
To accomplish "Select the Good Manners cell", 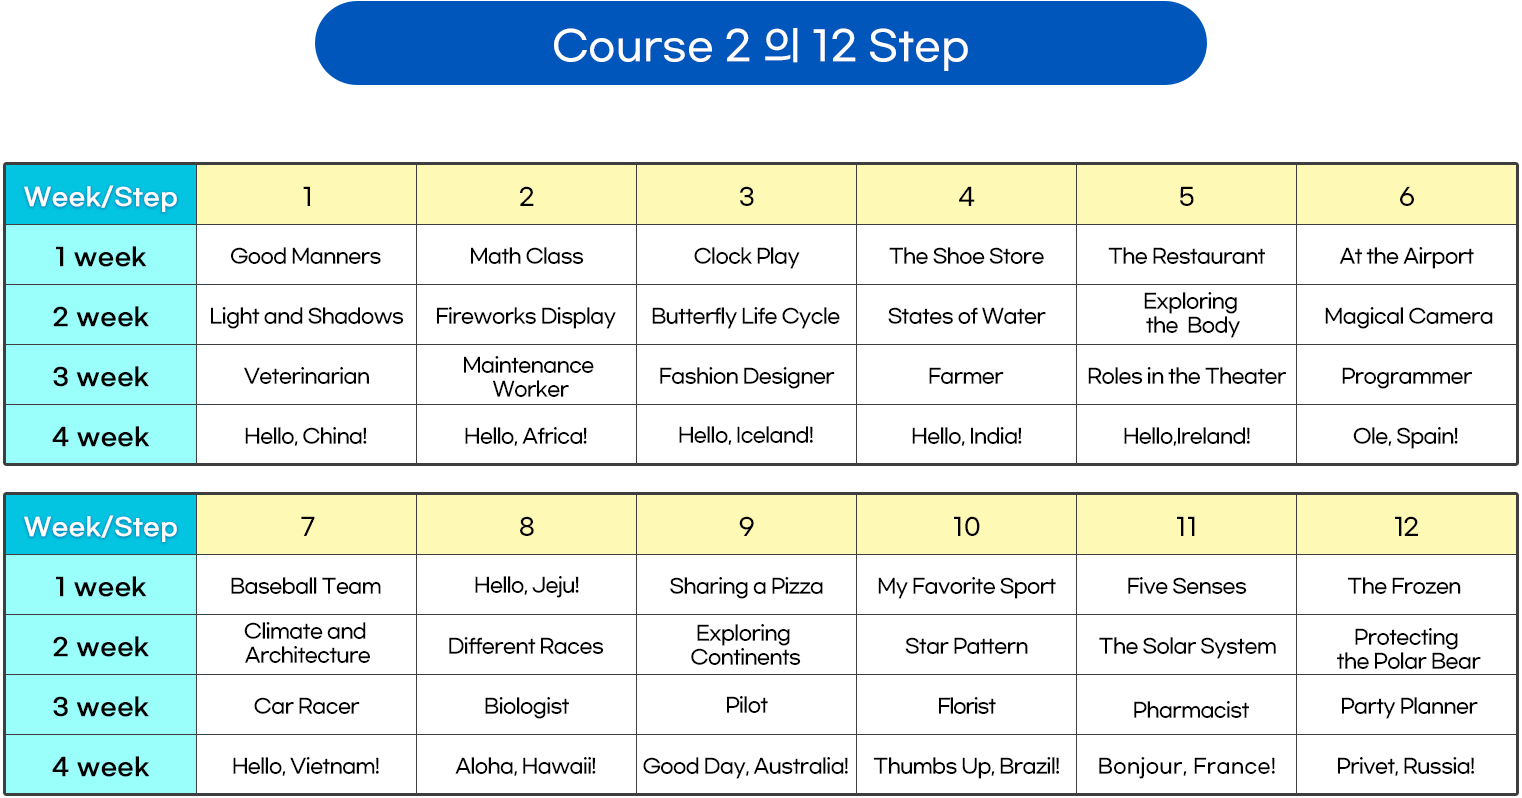I will [306, 256].
